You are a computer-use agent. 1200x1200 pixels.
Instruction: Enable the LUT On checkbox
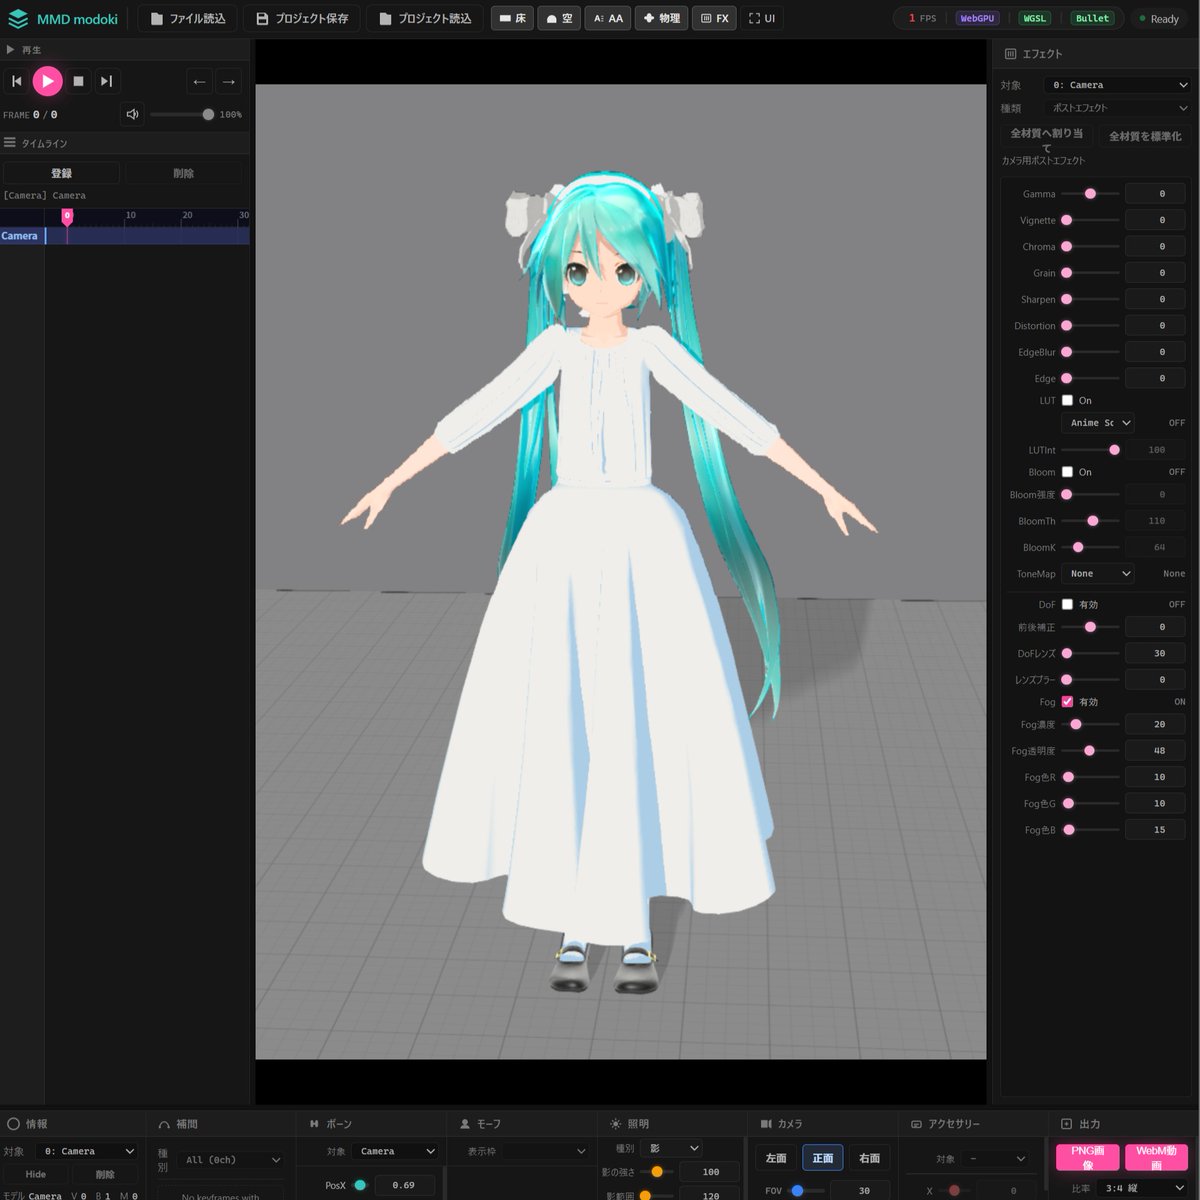pyautogui.click(x=1067, y=400)
